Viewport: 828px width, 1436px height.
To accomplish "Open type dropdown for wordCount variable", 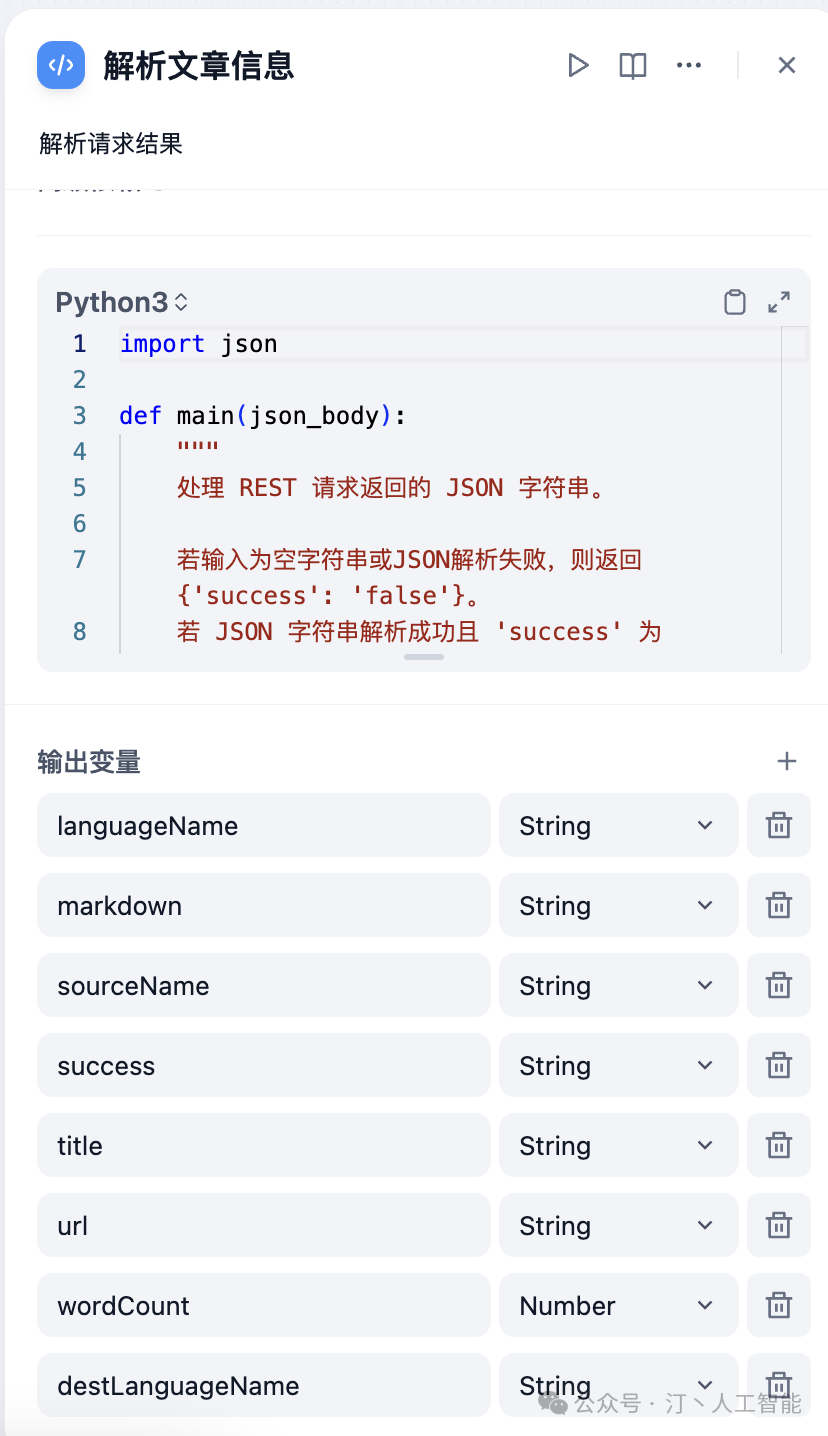I will (618, 1306).
